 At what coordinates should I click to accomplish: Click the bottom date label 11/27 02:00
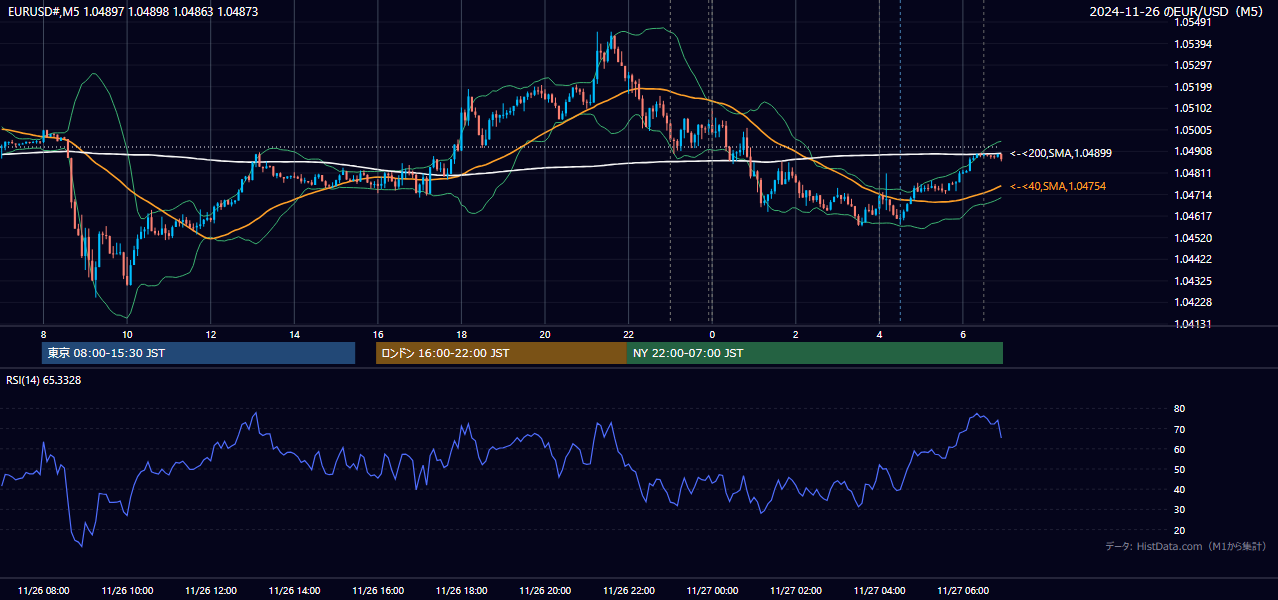pyautogui.click(x=795, y=591)
